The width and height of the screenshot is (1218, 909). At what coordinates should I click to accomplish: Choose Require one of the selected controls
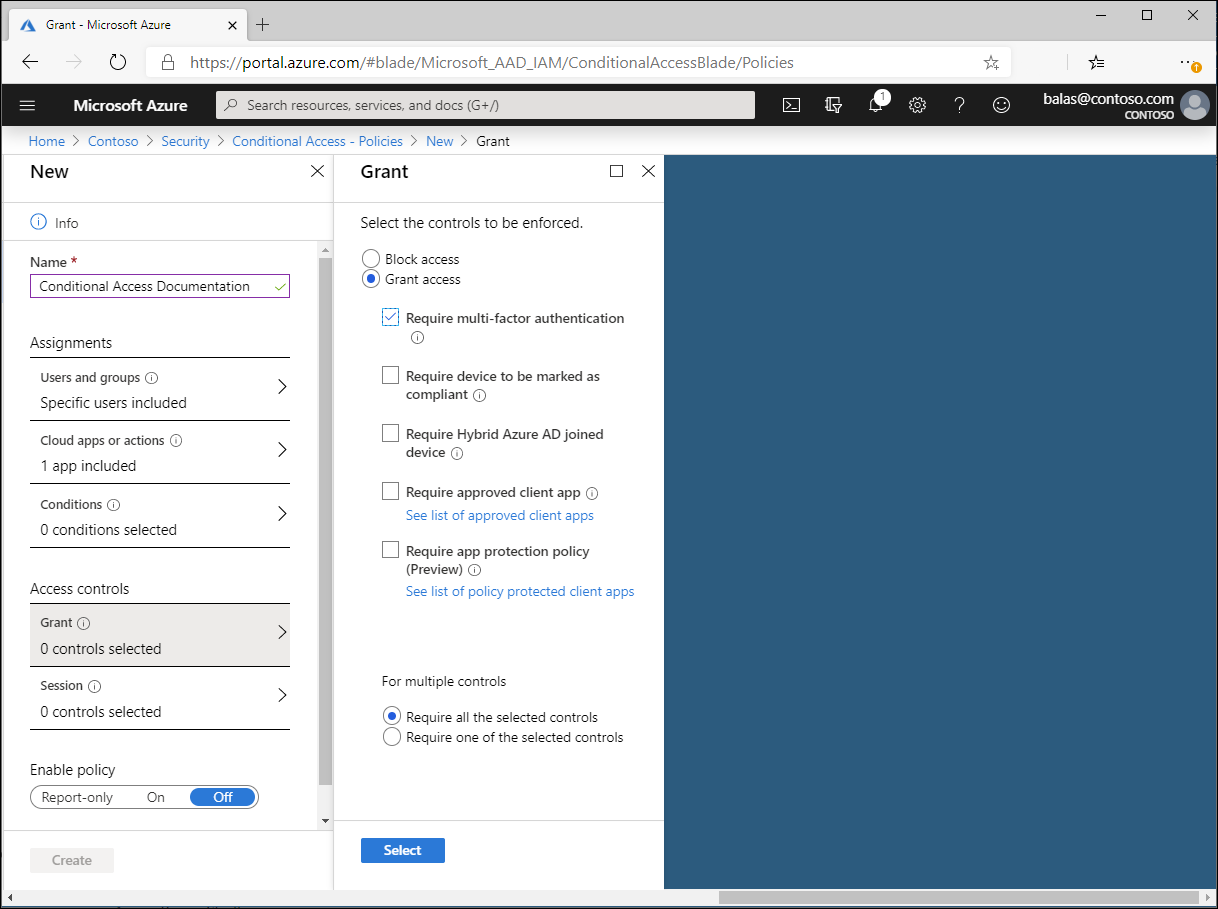393,737
